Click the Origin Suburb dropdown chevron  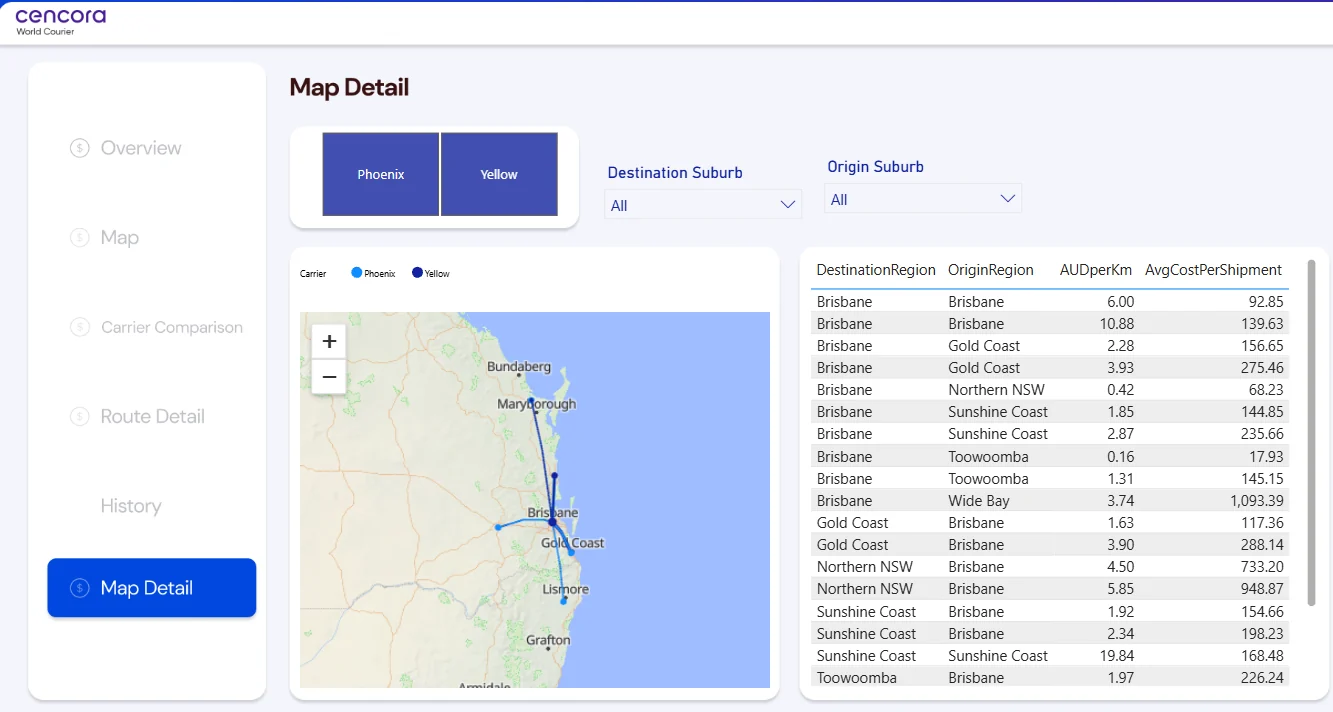[x=1007, y=199]
